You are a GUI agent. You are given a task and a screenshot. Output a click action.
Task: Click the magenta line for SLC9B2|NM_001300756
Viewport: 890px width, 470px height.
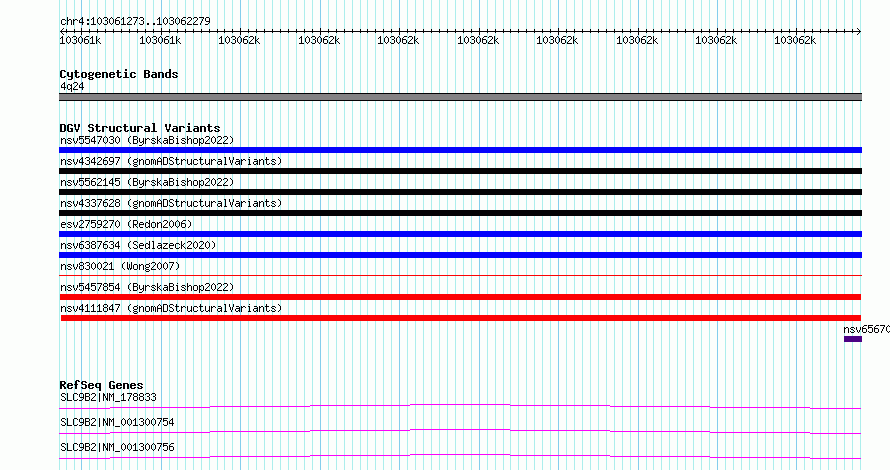click(460, 456)
